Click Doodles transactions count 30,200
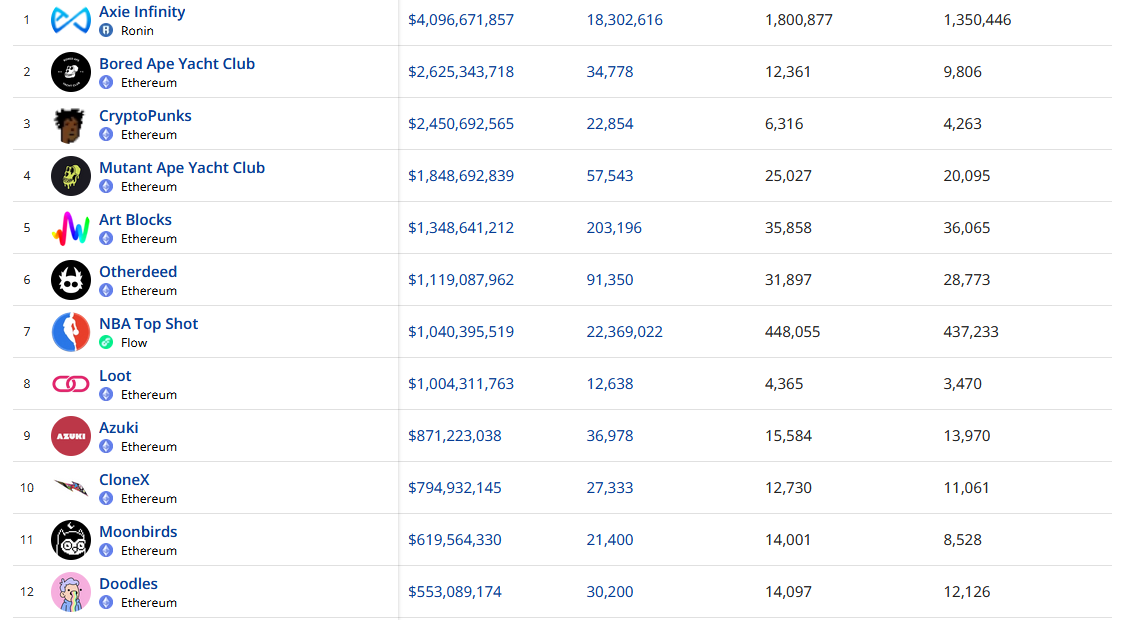This screenshot has height=620, width=1127. [610, 592]
